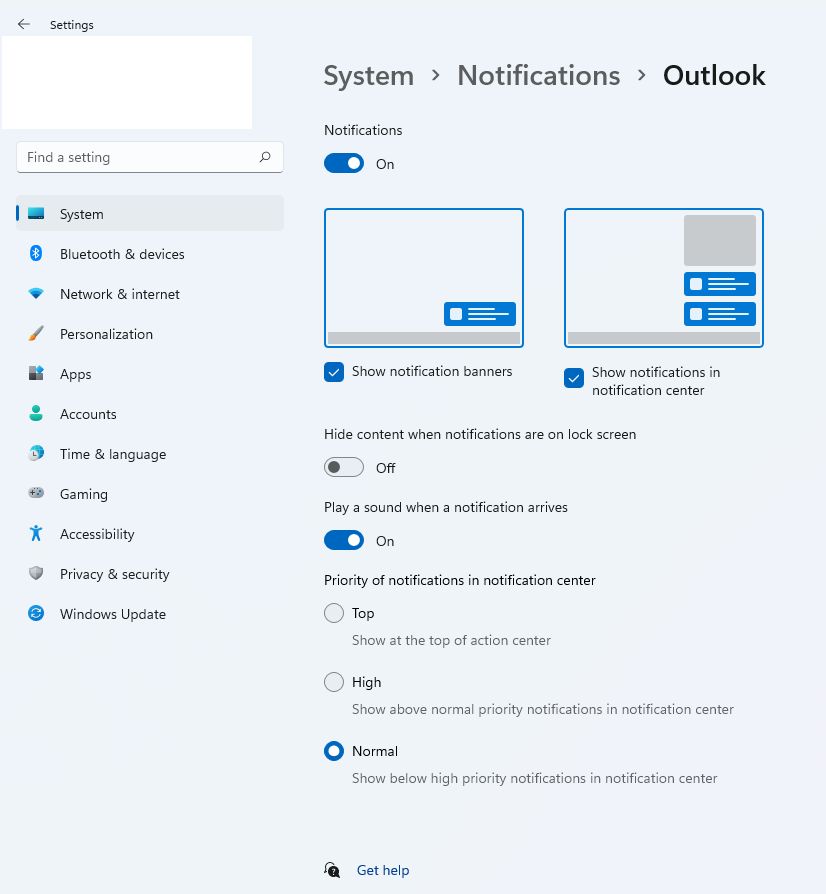This screenshot has height=894, width=826.
Task: Click the Windows Update sync icon
Action: point(36,613)
